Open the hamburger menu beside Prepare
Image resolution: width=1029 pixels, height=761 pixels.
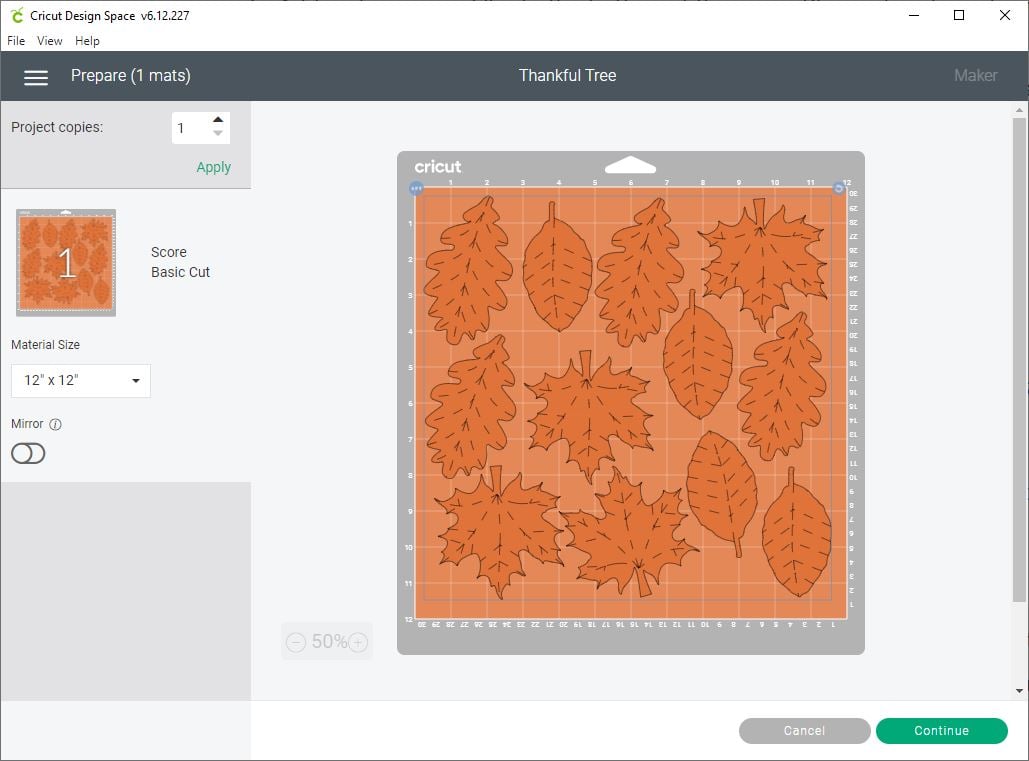coord(36,77)
